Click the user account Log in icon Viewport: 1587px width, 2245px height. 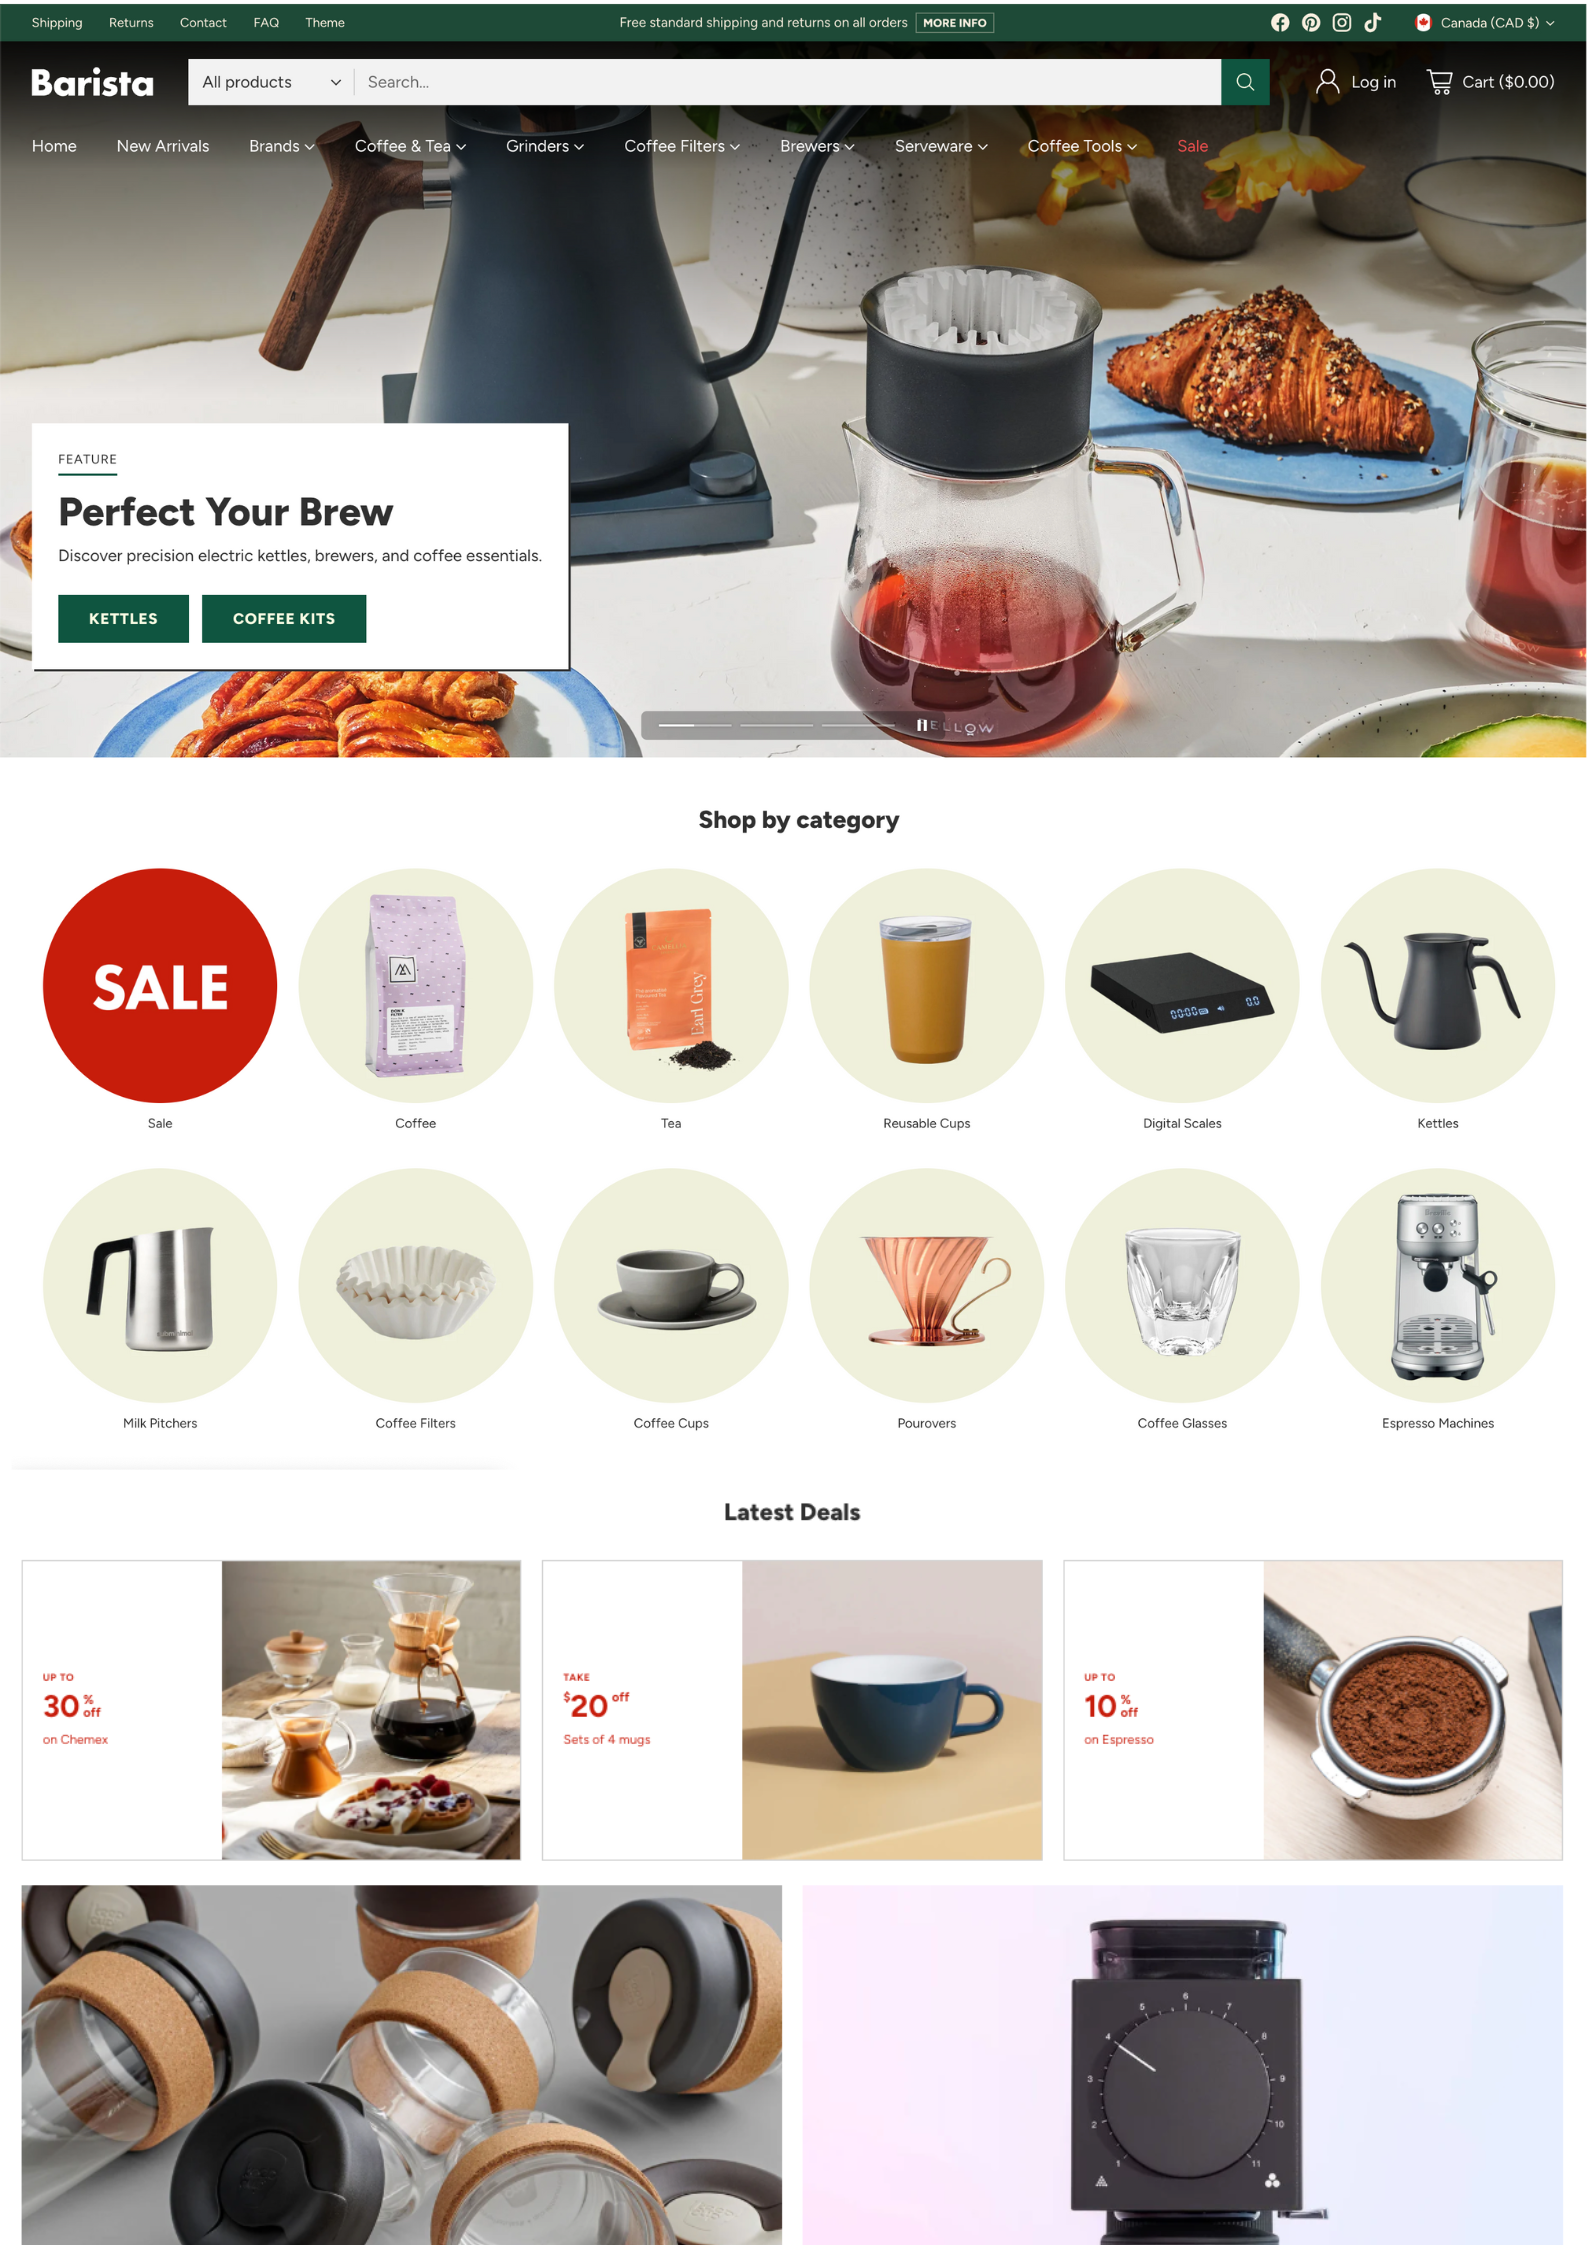pos(1326,82)
